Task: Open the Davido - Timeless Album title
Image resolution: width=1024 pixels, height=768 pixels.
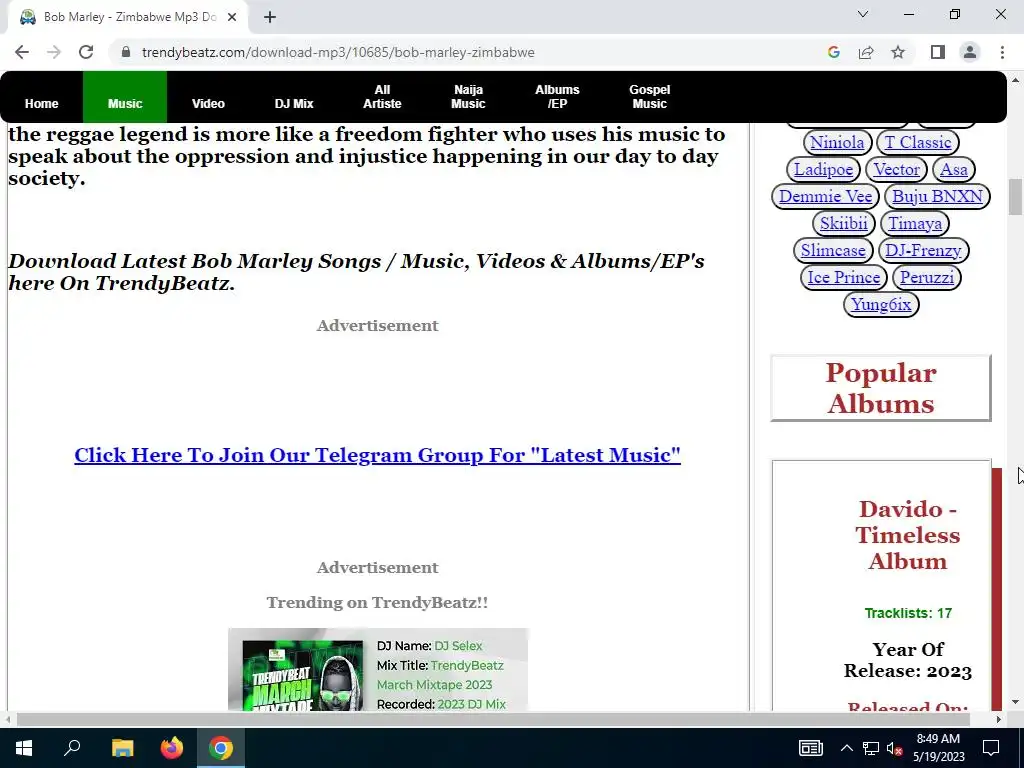Action: (908, 535)
